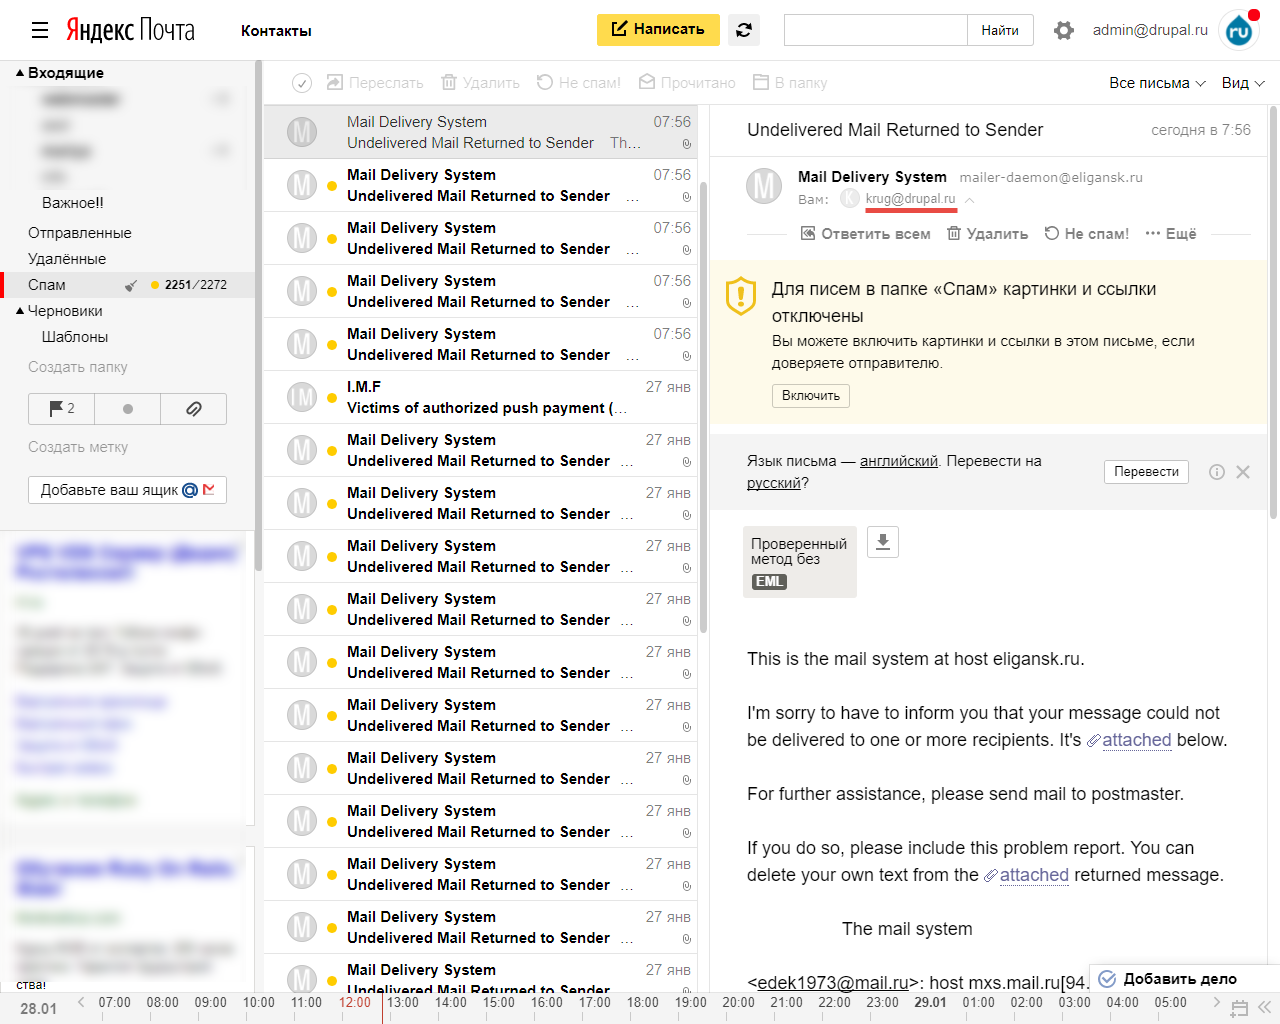1280x1024 pixels.
Task: Show translation info icon
Action: coord(1217,472)
